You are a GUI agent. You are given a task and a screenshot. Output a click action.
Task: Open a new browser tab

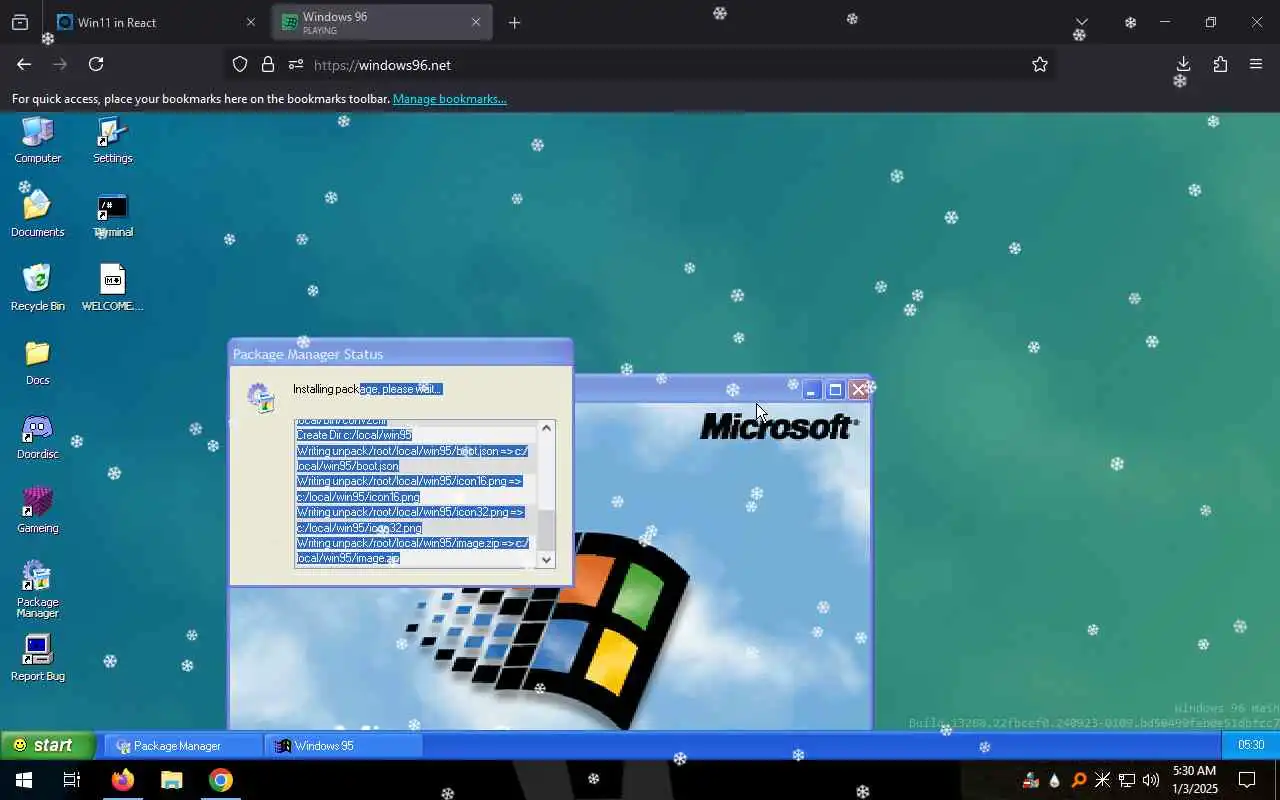point(514,22)
